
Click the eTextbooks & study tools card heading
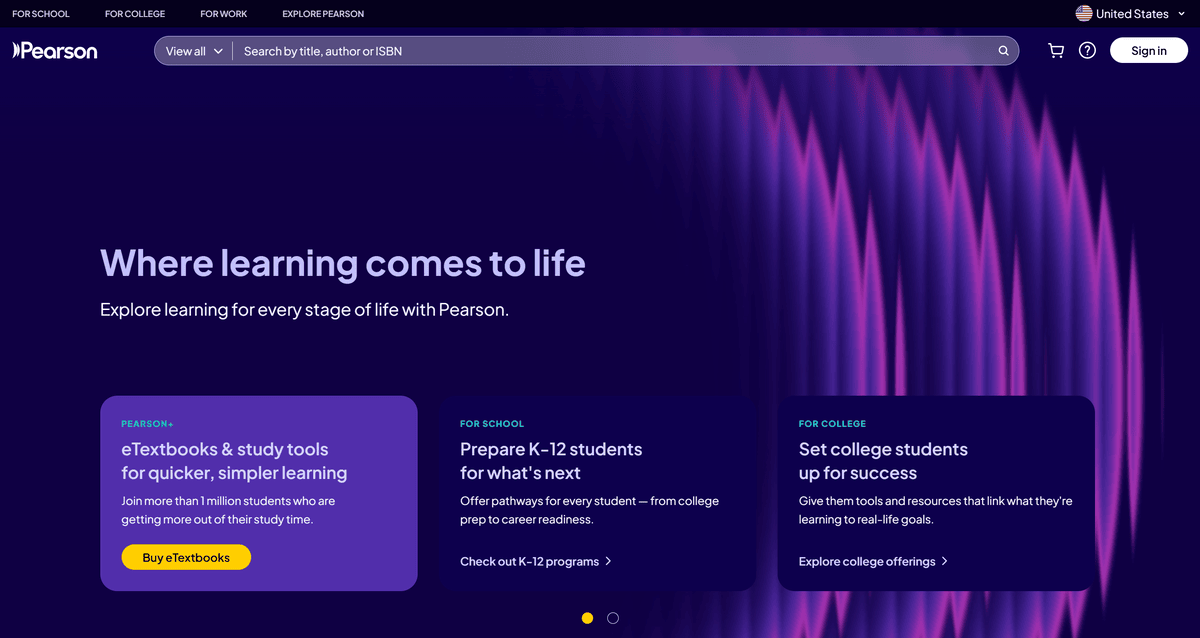pos(234,461)
